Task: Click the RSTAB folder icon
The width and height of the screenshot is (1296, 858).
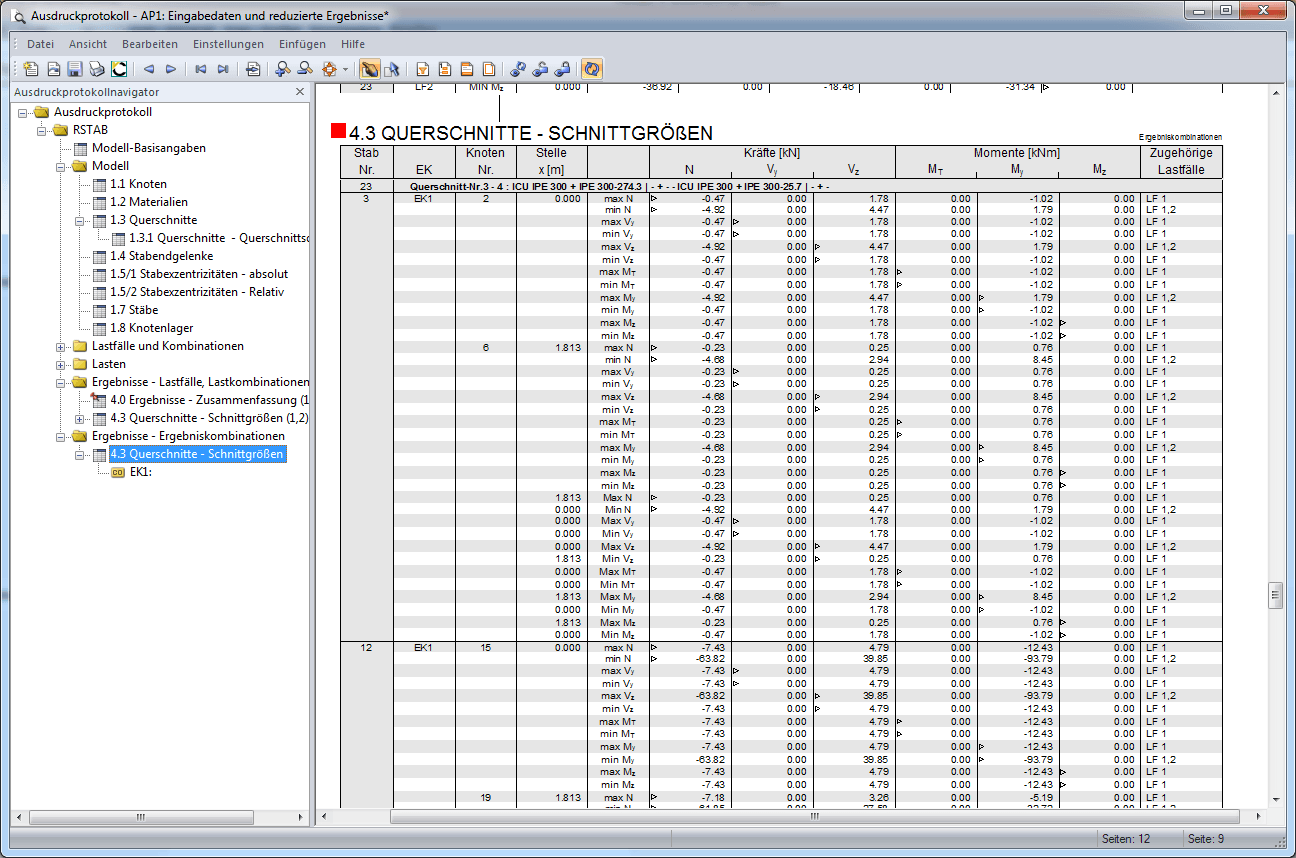Action: [60, 130]
